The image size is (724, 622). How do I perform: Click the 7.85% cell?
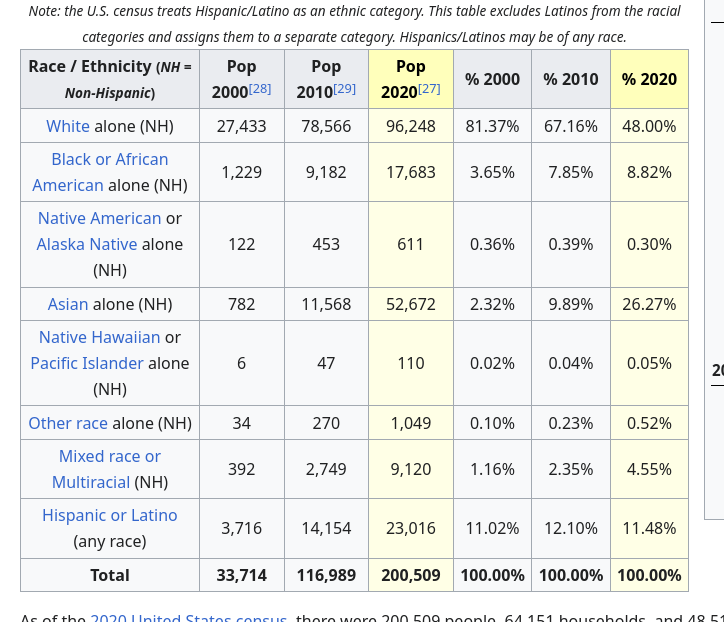pyautogui.click(x=571, y=172)
